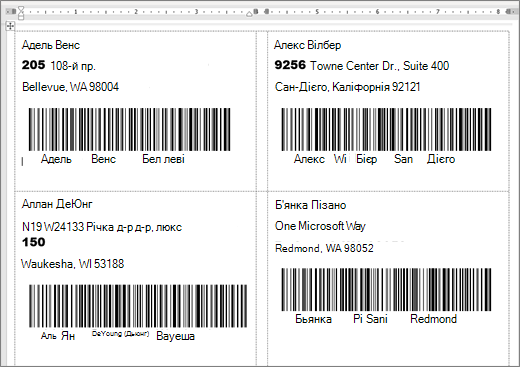Click the horizontal ruler at mark 6
The width and height of the screenshot is (520, 367).
click(x=377, y=12)
